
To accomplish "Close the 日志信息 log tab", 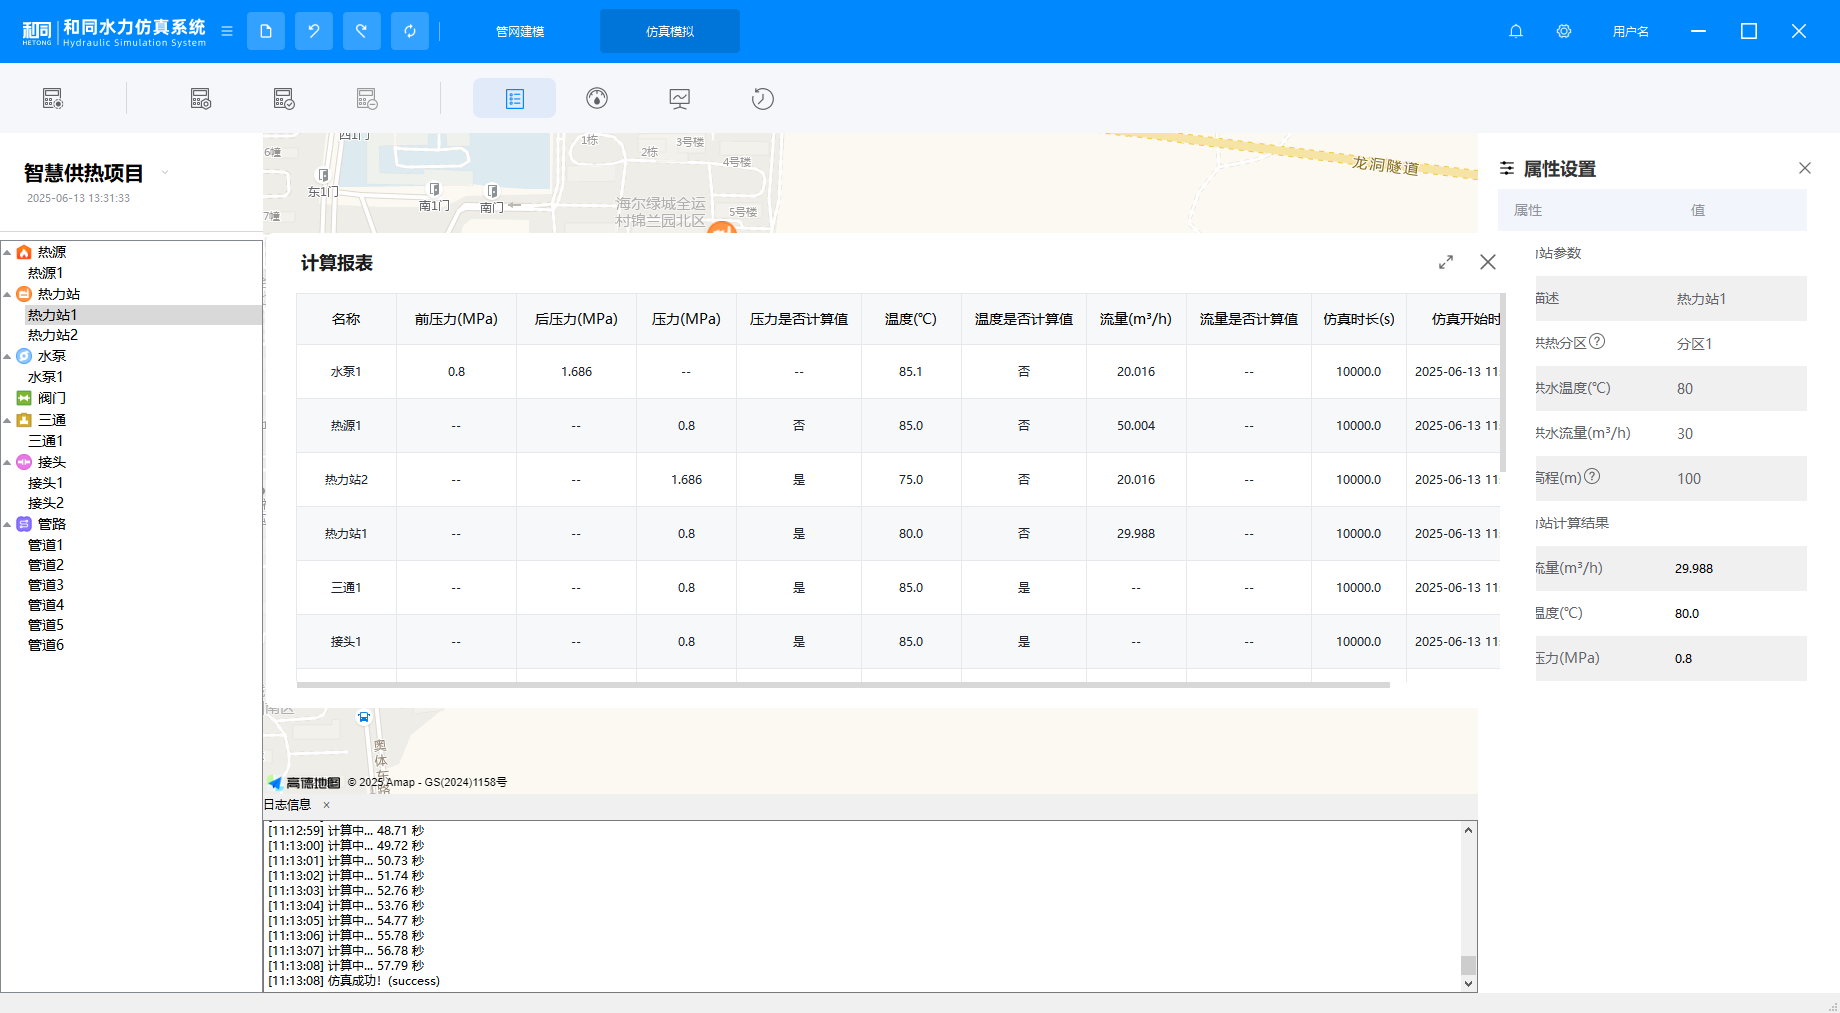I will (326, 805).
